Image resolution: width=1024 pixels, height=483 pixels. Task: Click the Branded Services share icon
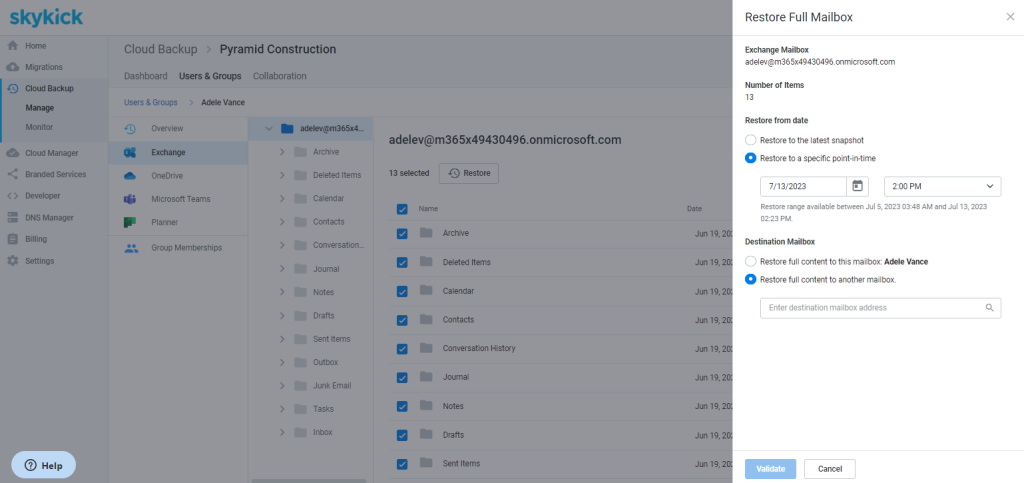(x=12, y=174)
